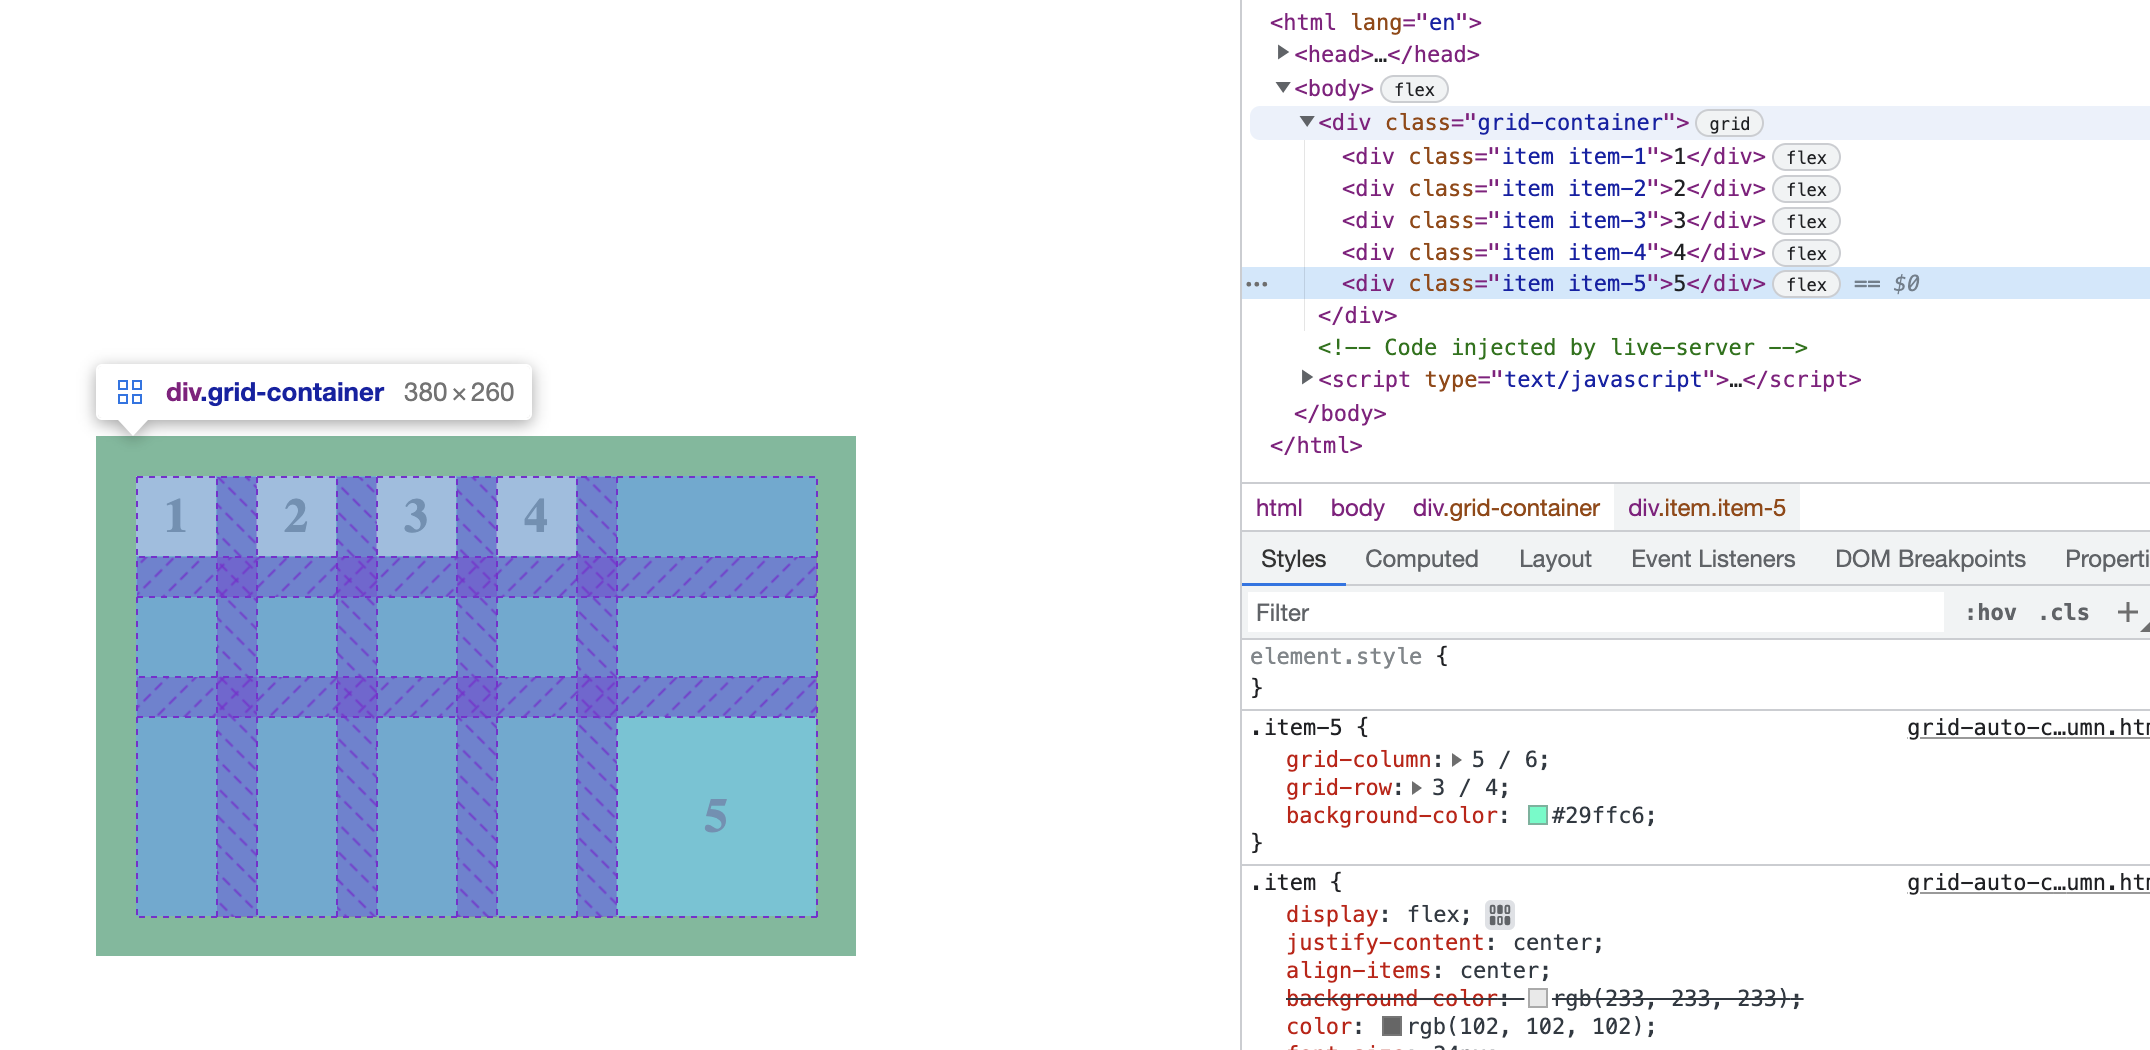Click the rgb(102, 102, 102) color swatch

coord(1392,1026)
